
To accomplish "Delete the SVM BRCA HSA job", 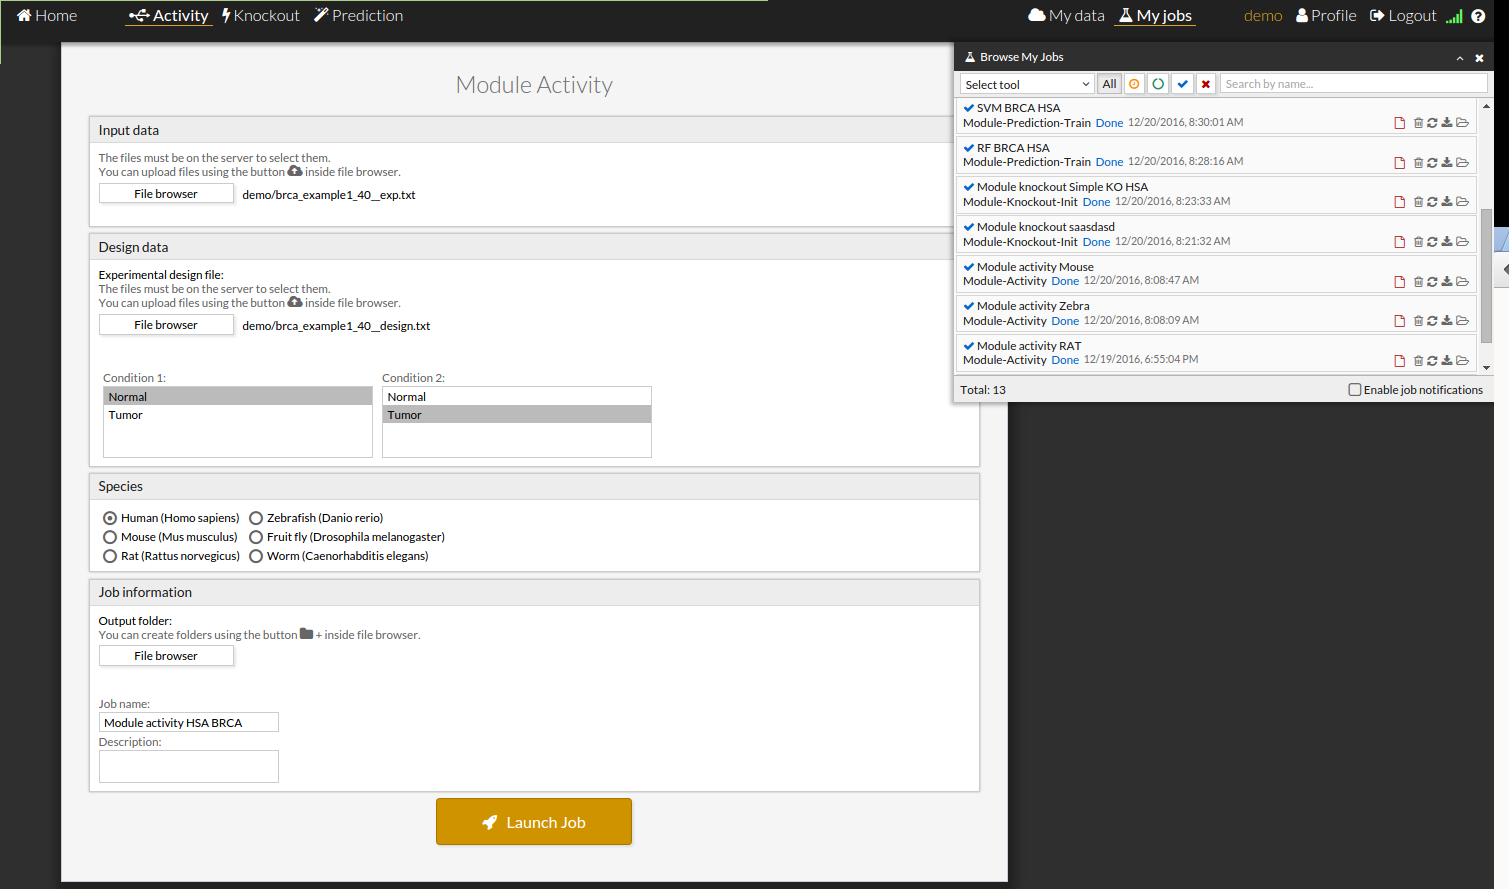I will pos(1417,123).
